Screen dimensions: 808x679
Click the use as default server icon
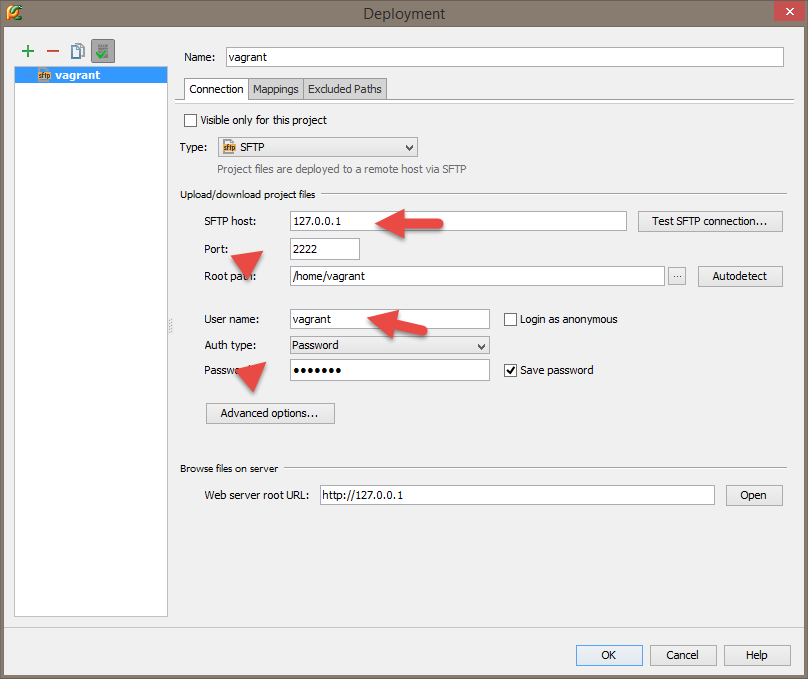[102, 51]
